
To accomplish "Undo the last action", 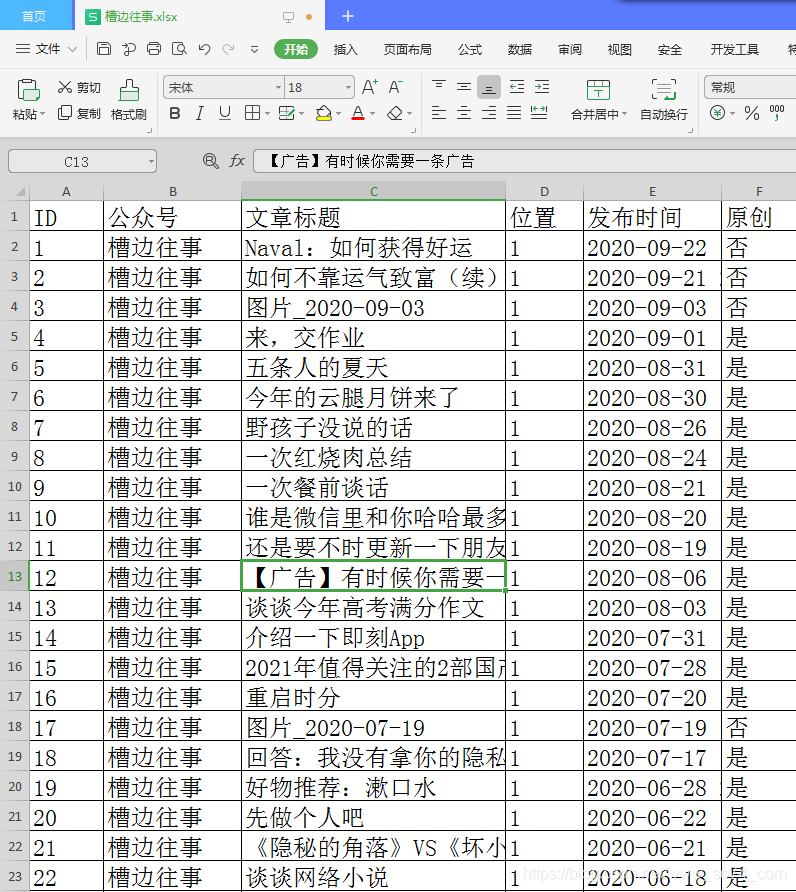I will 204,49.
